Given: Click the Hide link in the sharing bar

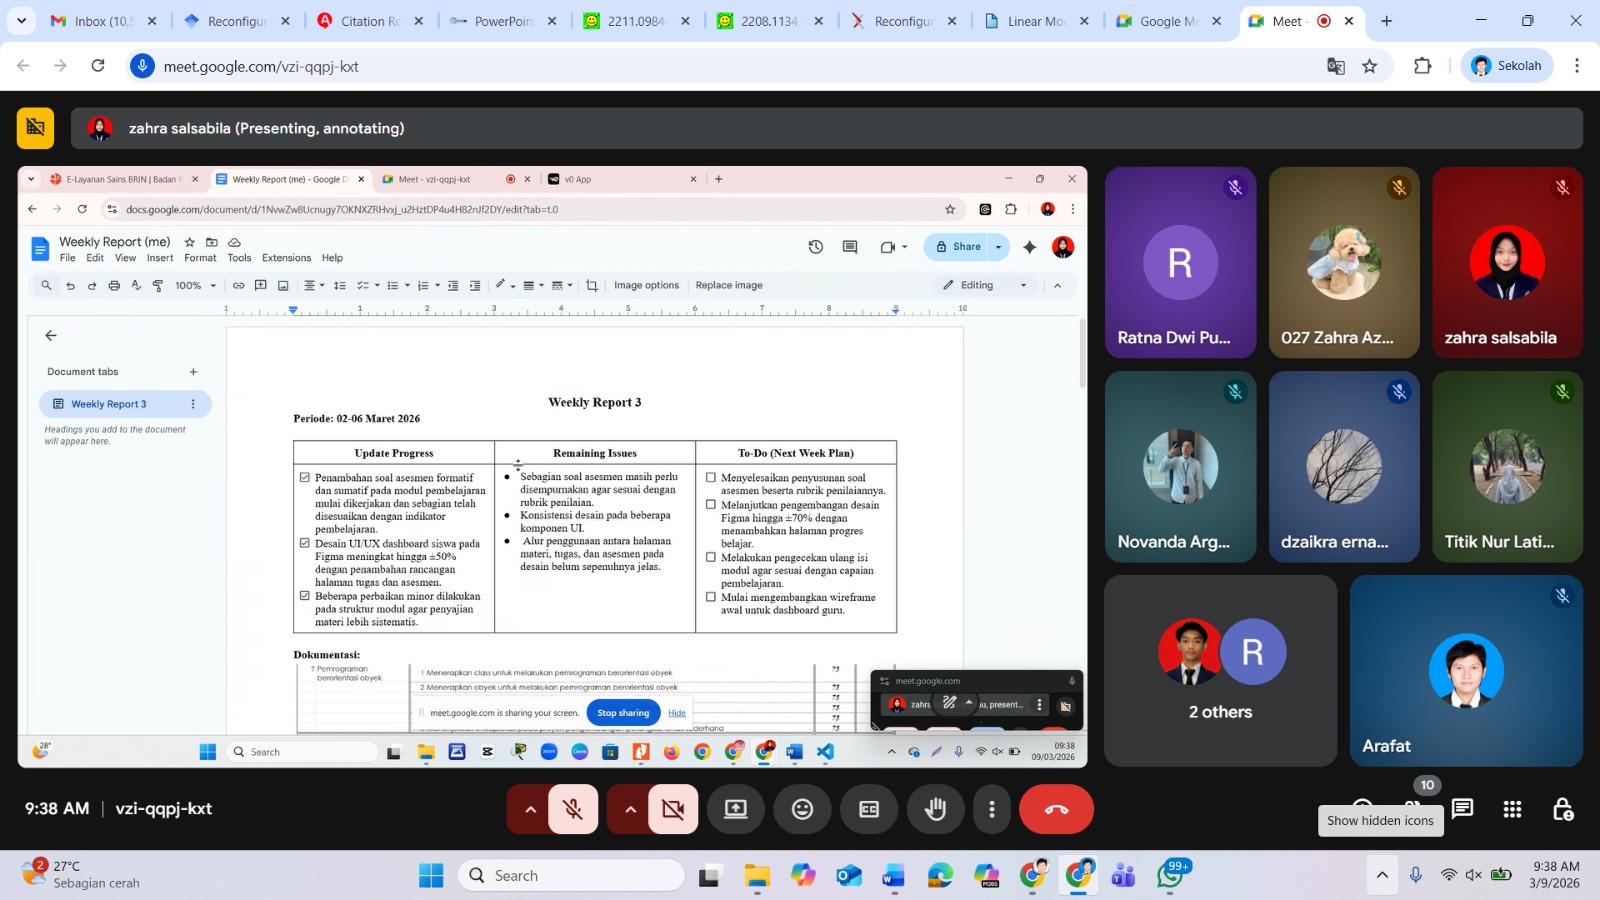Looking at the screenshot, I should click(x=677, y=713).
